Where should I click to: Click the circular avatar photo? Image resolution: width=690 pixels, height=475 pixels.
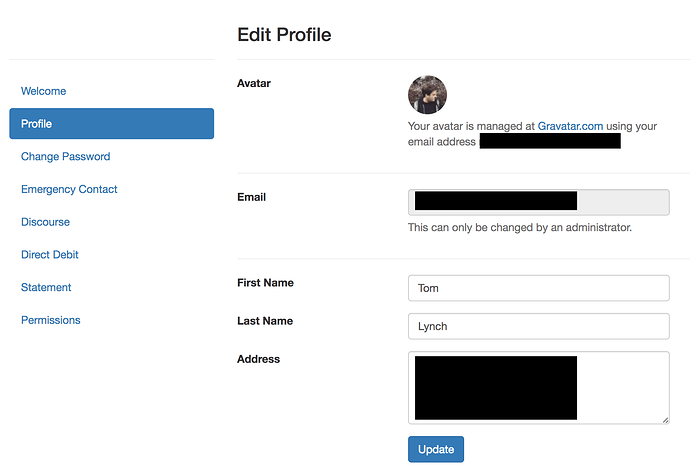(427, 95)
